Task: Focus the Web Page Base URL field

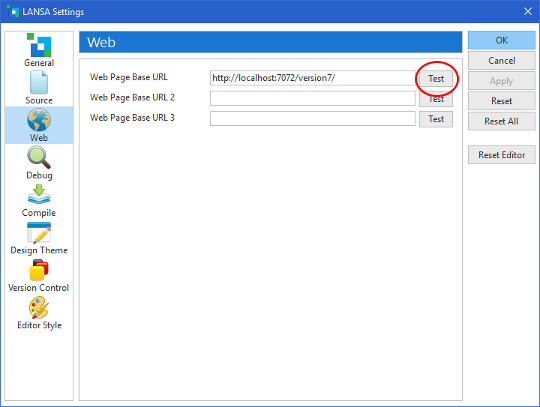Action: (x=313, y=78)
